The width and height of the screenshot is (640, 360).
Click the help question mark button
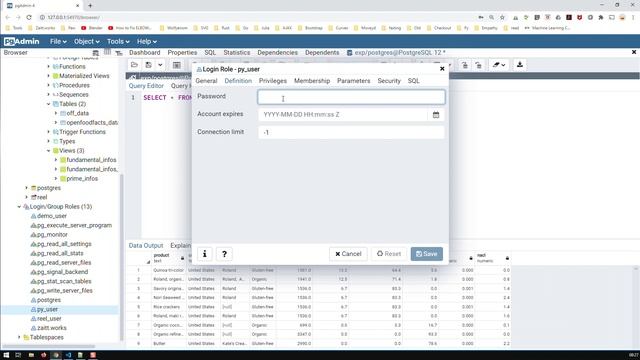pos(224,254)
